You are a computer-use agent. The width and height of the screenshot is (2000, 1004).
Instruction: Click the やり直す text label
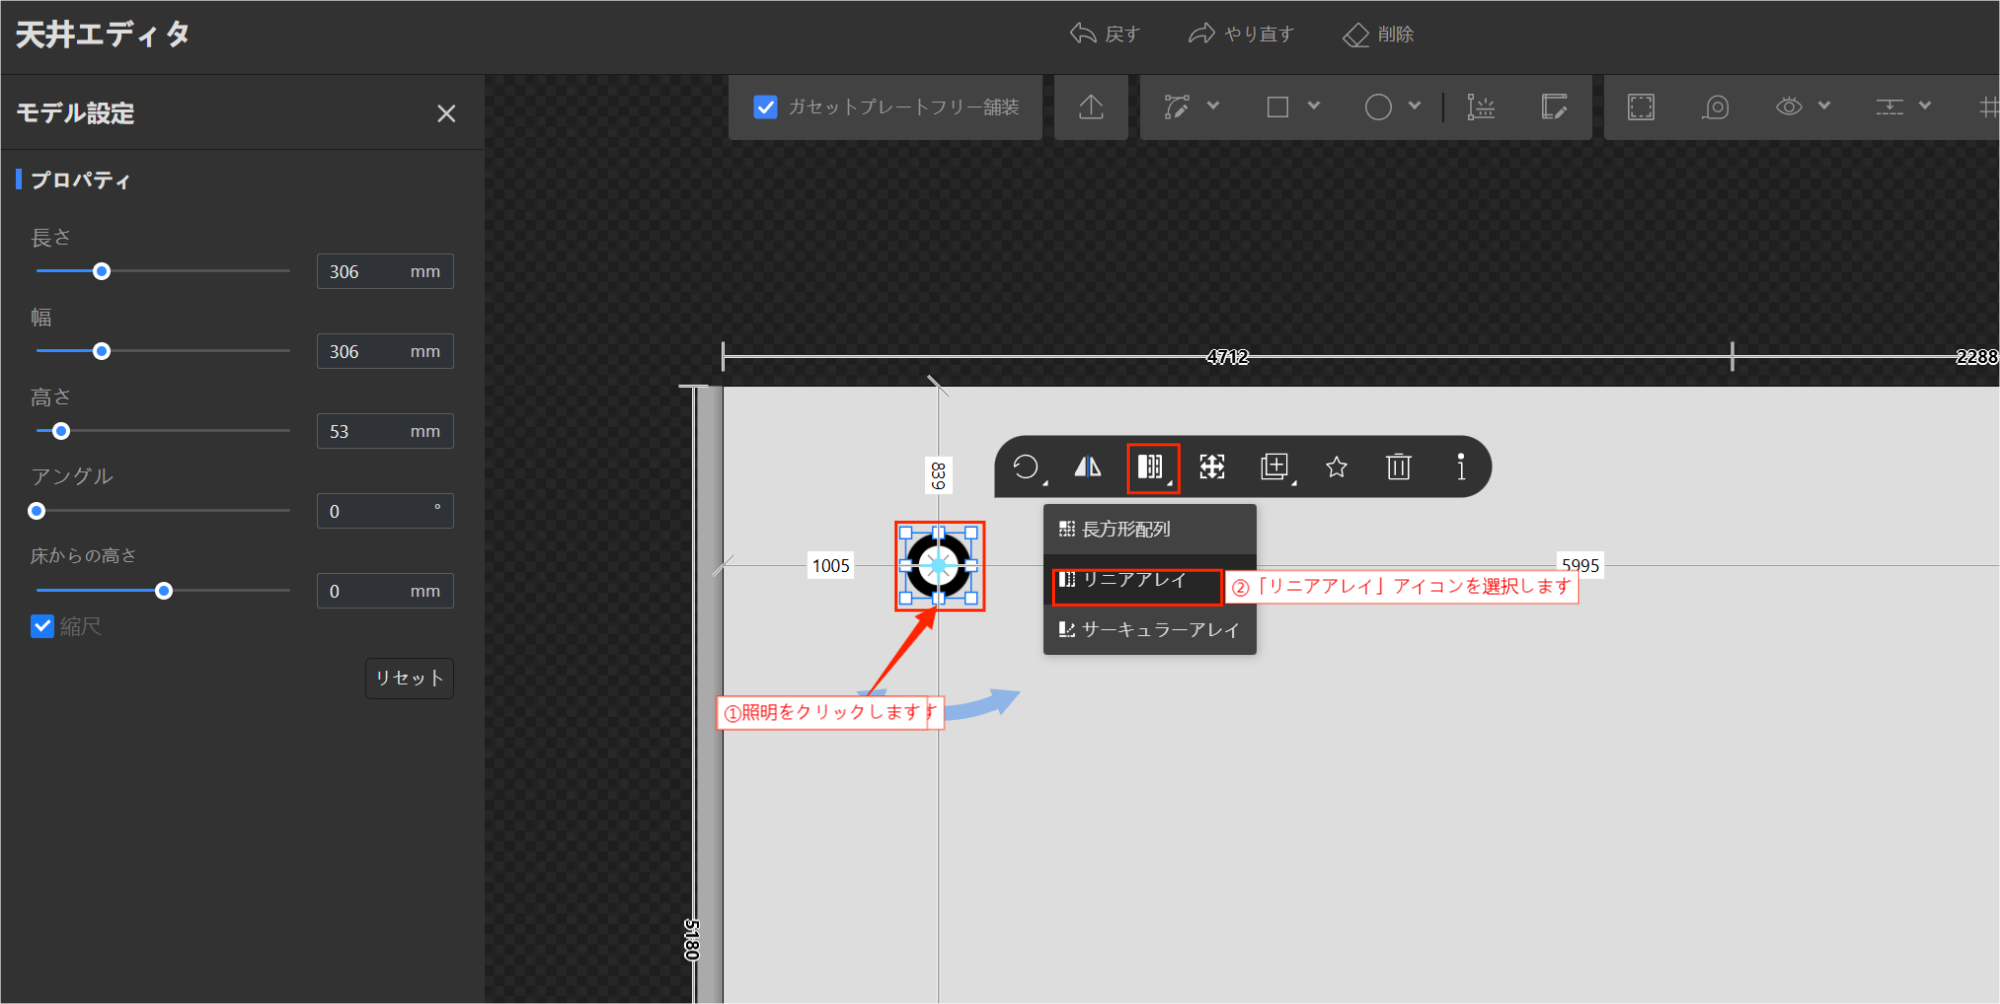click(1259, 35)
